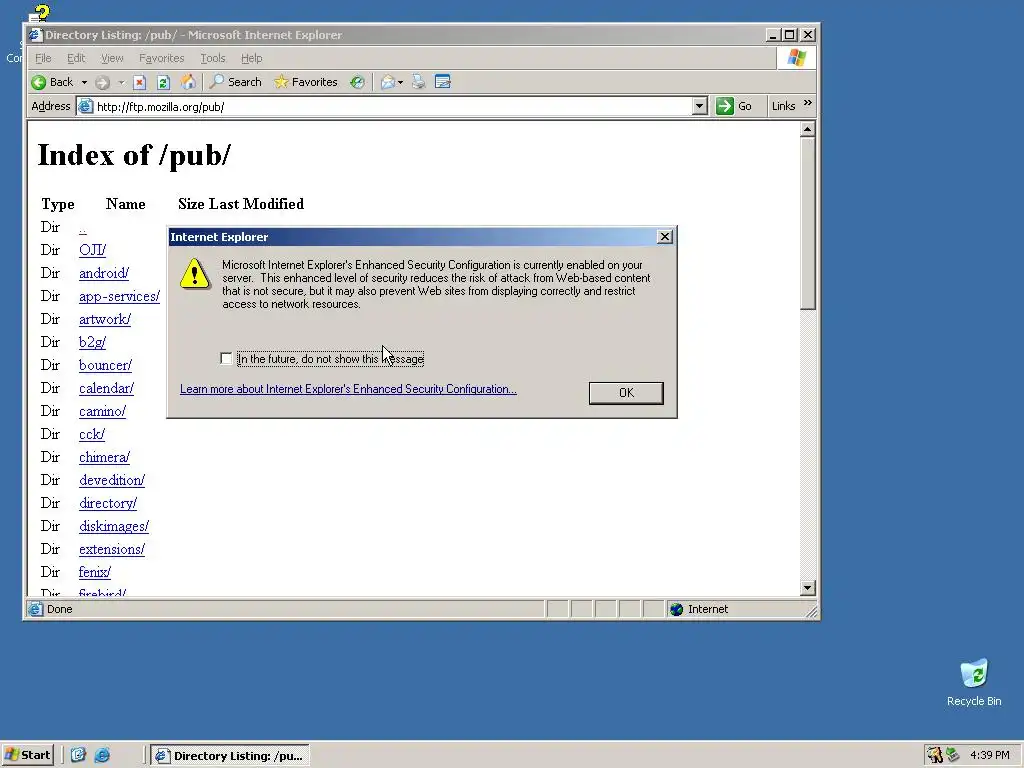Click the Edit page toolbar icon

443,82
